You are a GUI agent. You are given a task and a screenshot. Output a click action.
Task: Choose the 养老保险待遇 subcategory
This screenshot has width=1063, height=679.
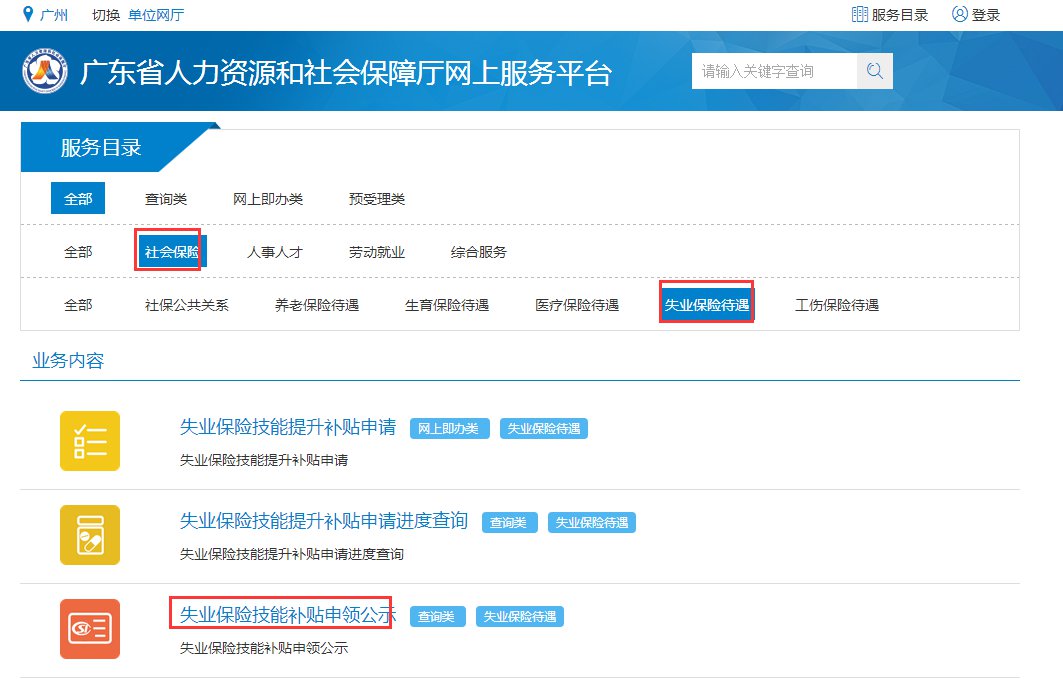coord(317,305)
